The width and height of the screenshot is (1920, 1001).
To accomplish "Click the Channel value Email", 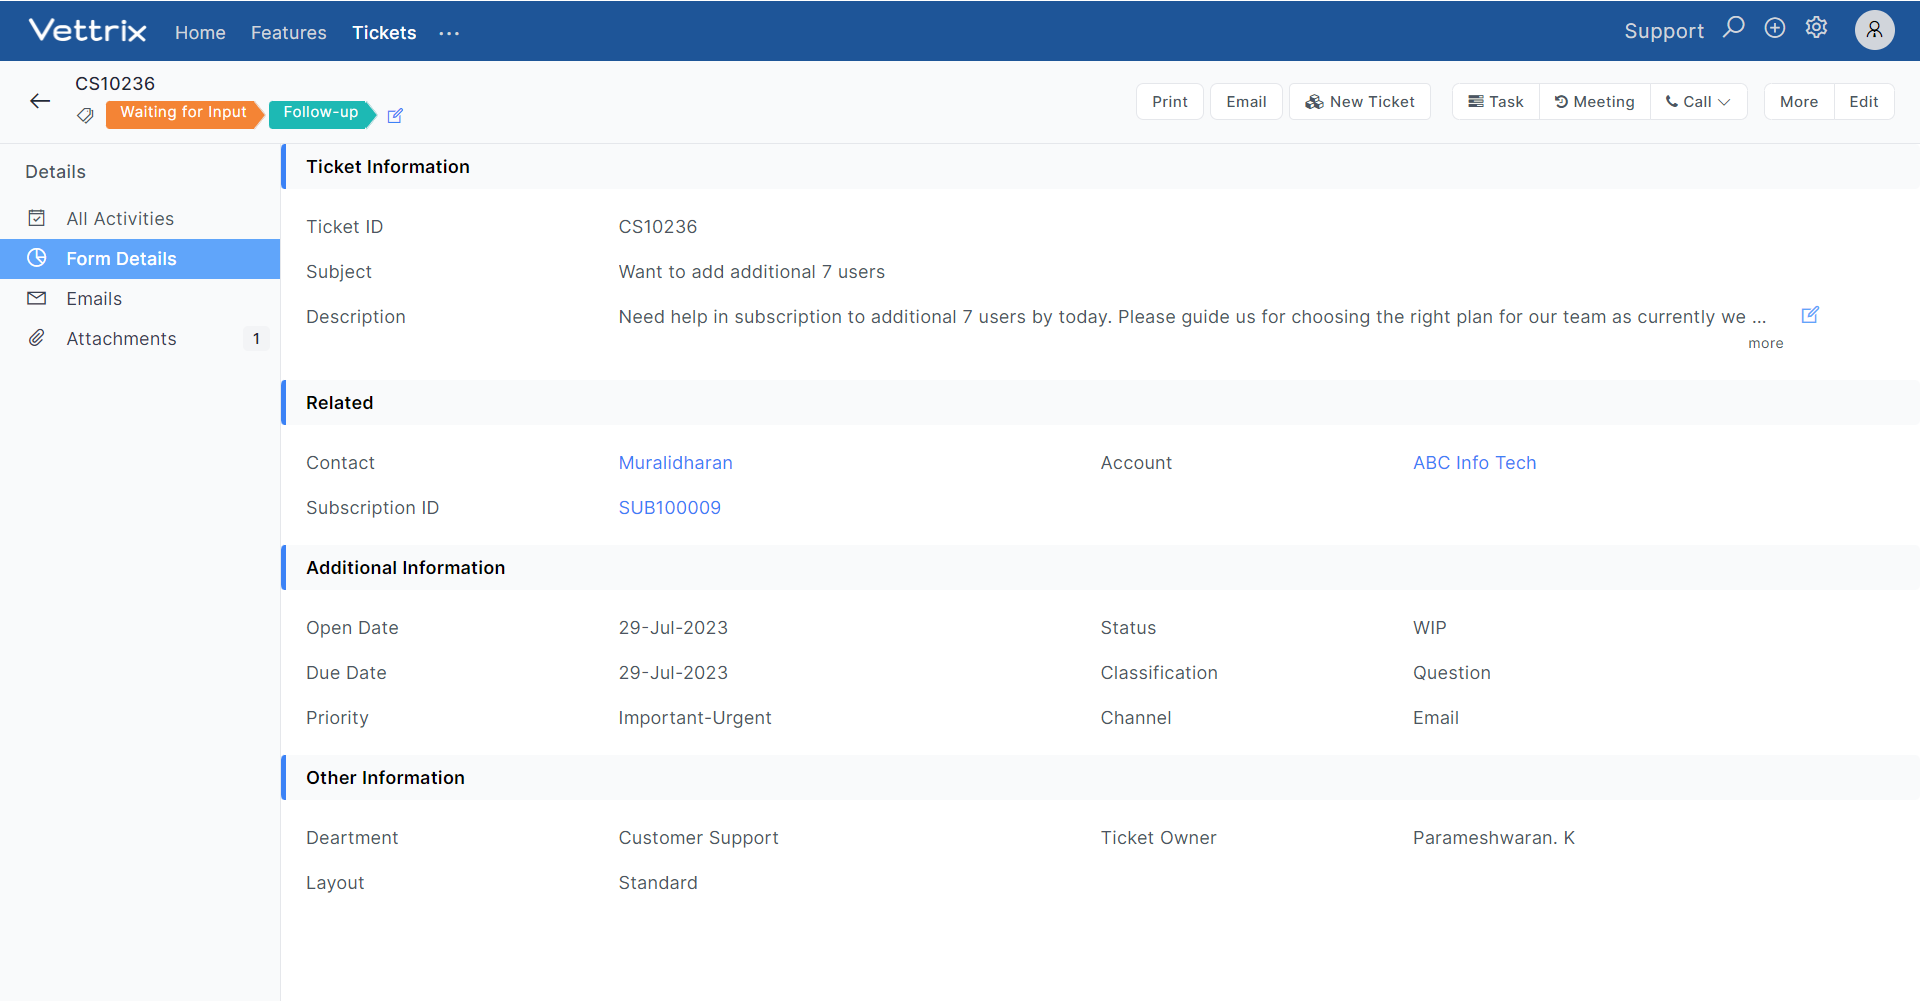I will pos(1435,717).
